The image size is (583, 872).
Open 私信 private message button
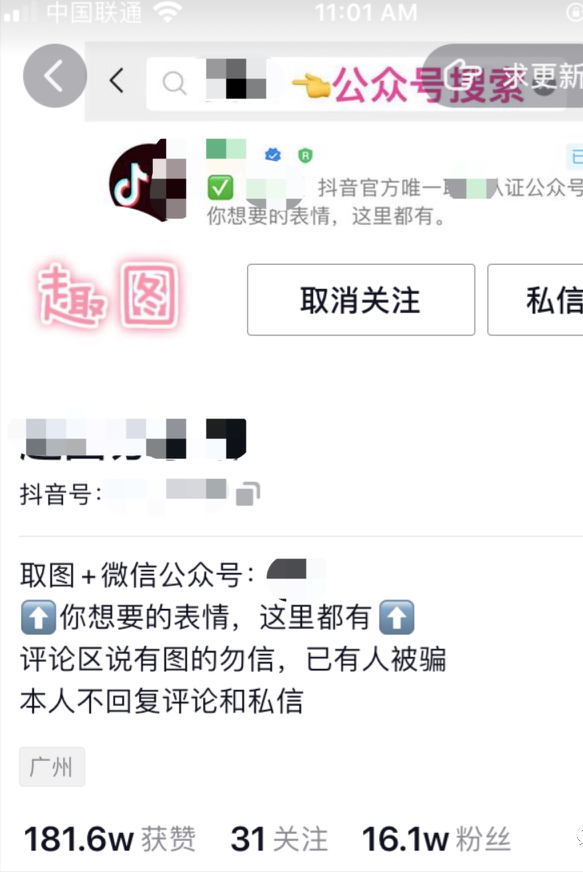click(x=535, y=300)
